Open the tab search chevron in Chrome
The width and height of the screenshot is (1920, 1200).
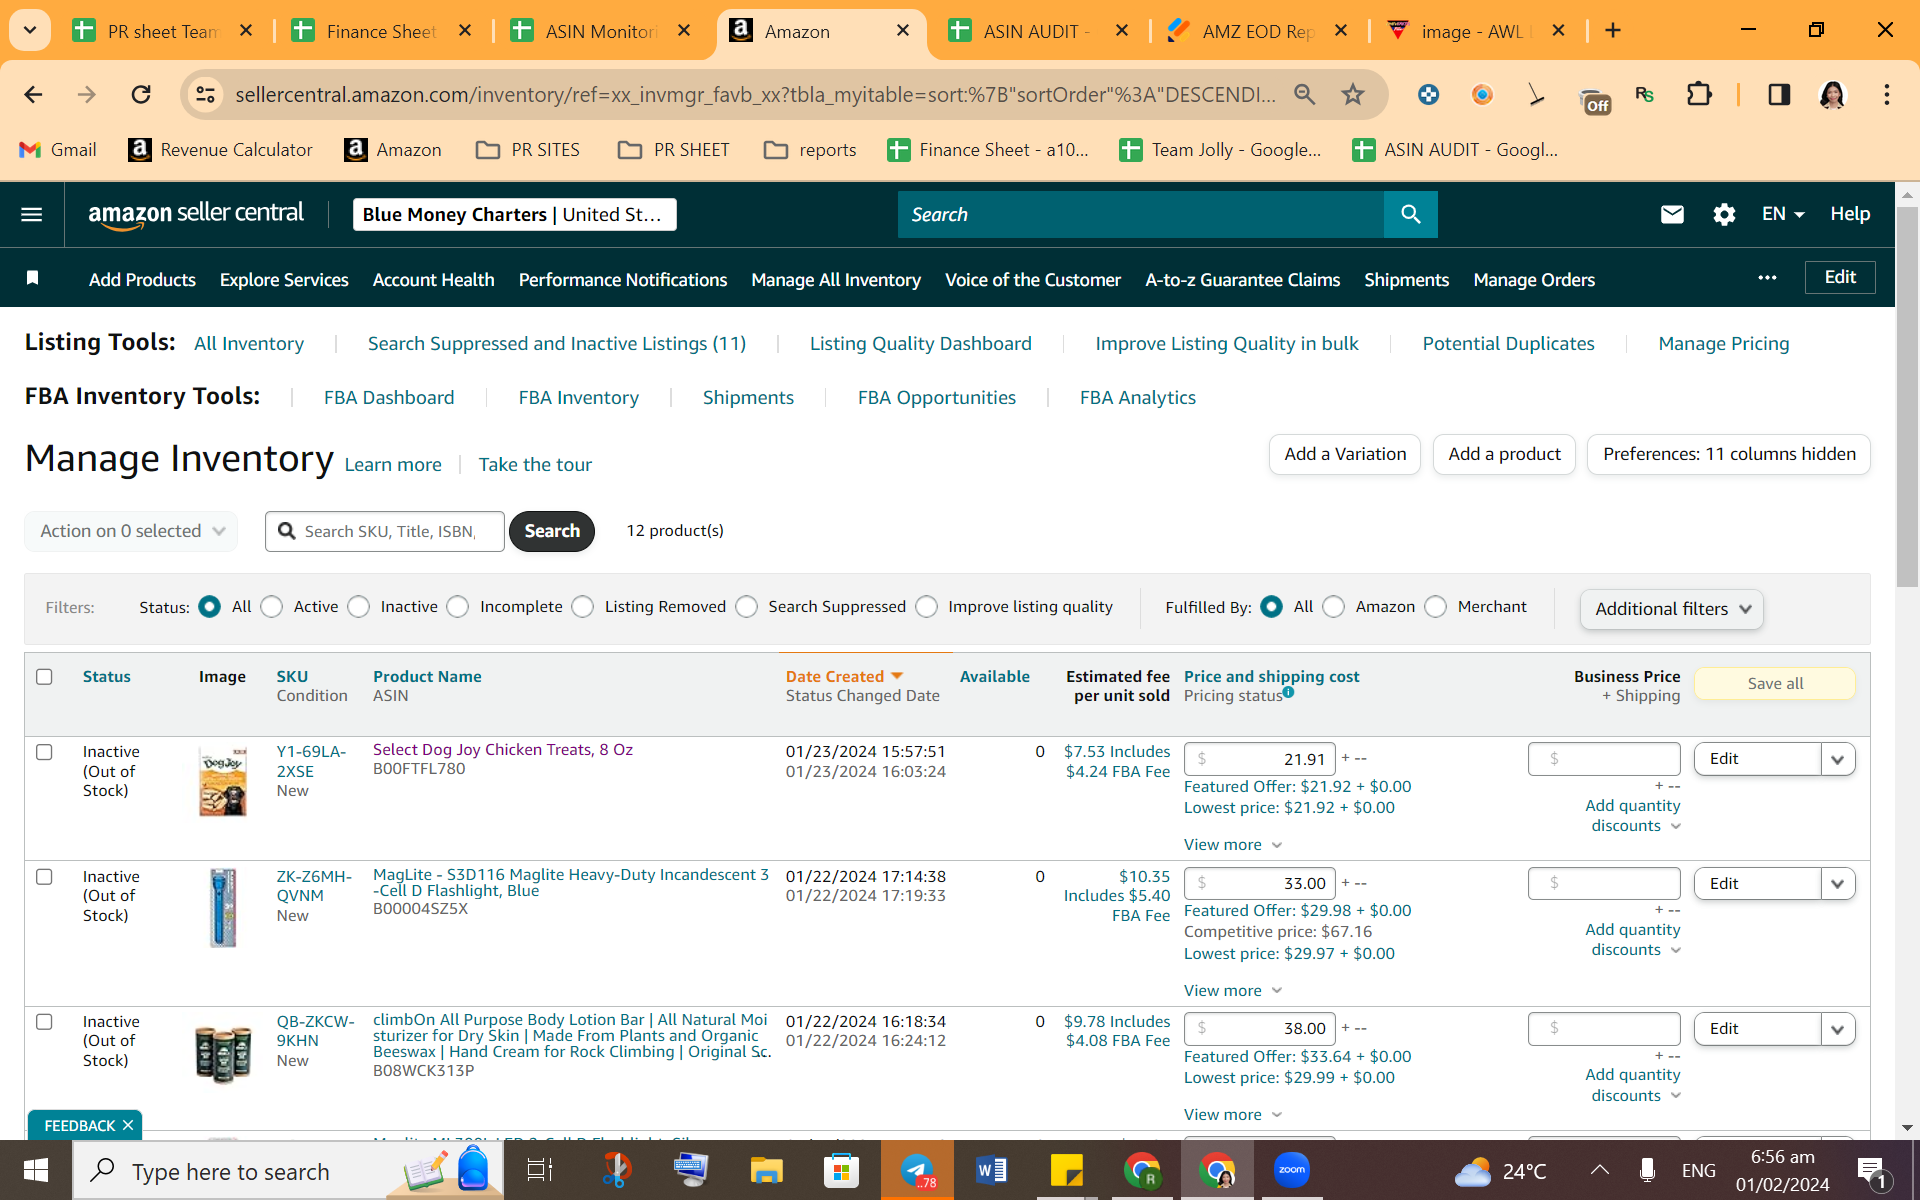pyautogui.click(x=30, y=30)
